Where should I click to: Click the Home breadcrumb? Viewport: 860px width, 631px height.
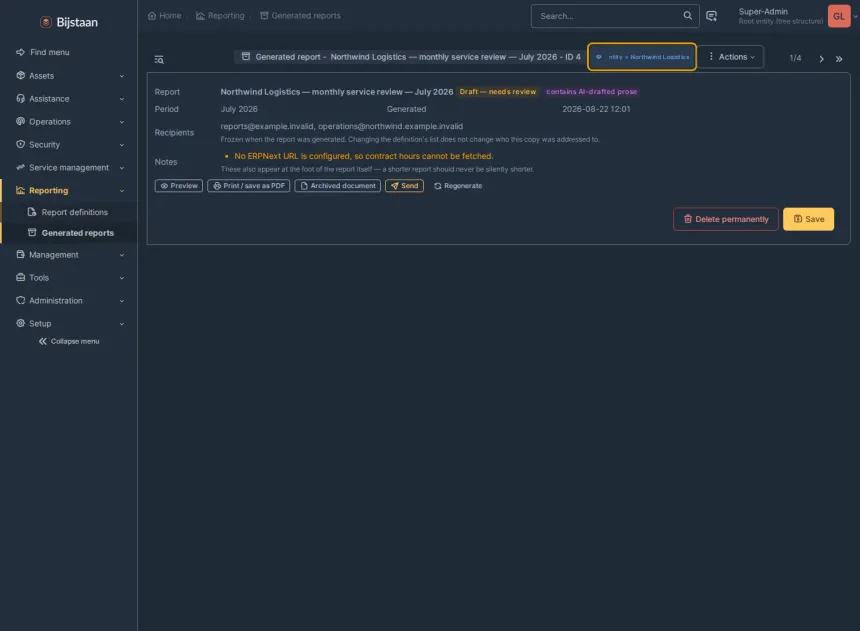pyautogui.click(x=165, y=15)
